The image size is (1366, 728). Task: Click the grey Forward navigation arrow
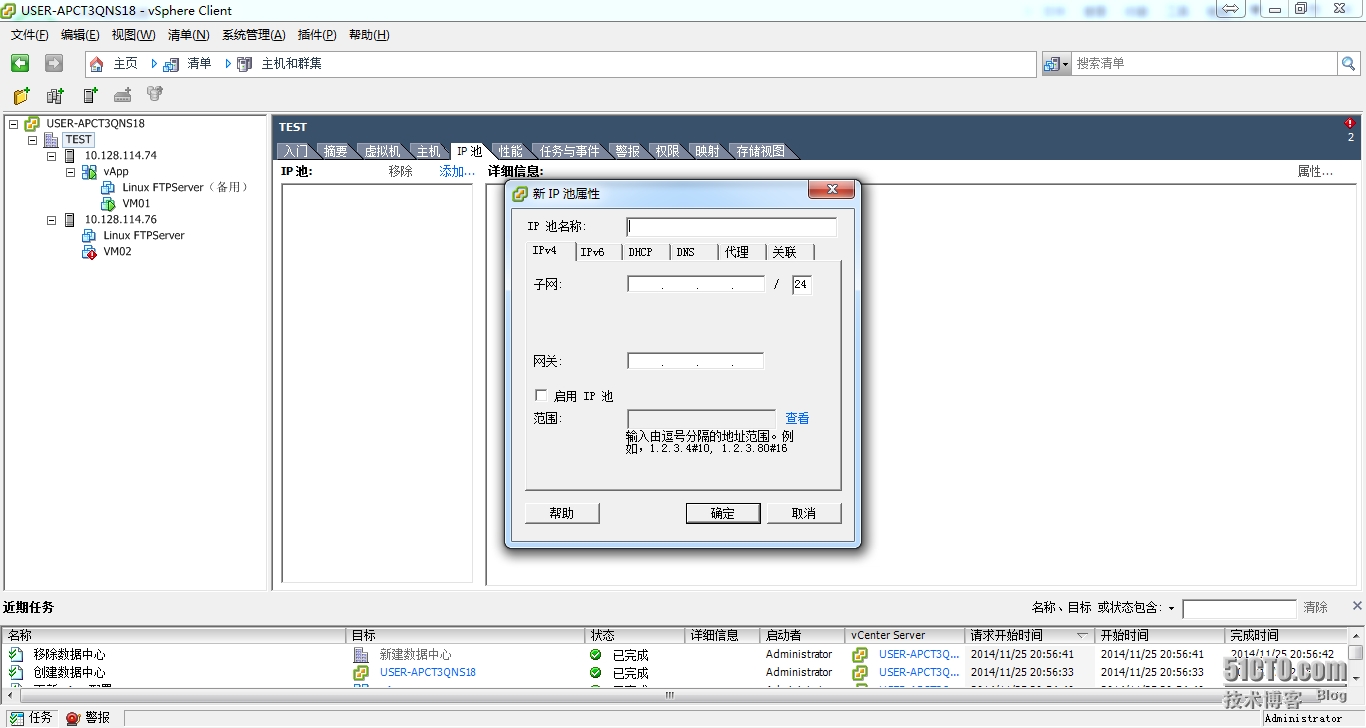pyautogui.click(x=54, y=63)
